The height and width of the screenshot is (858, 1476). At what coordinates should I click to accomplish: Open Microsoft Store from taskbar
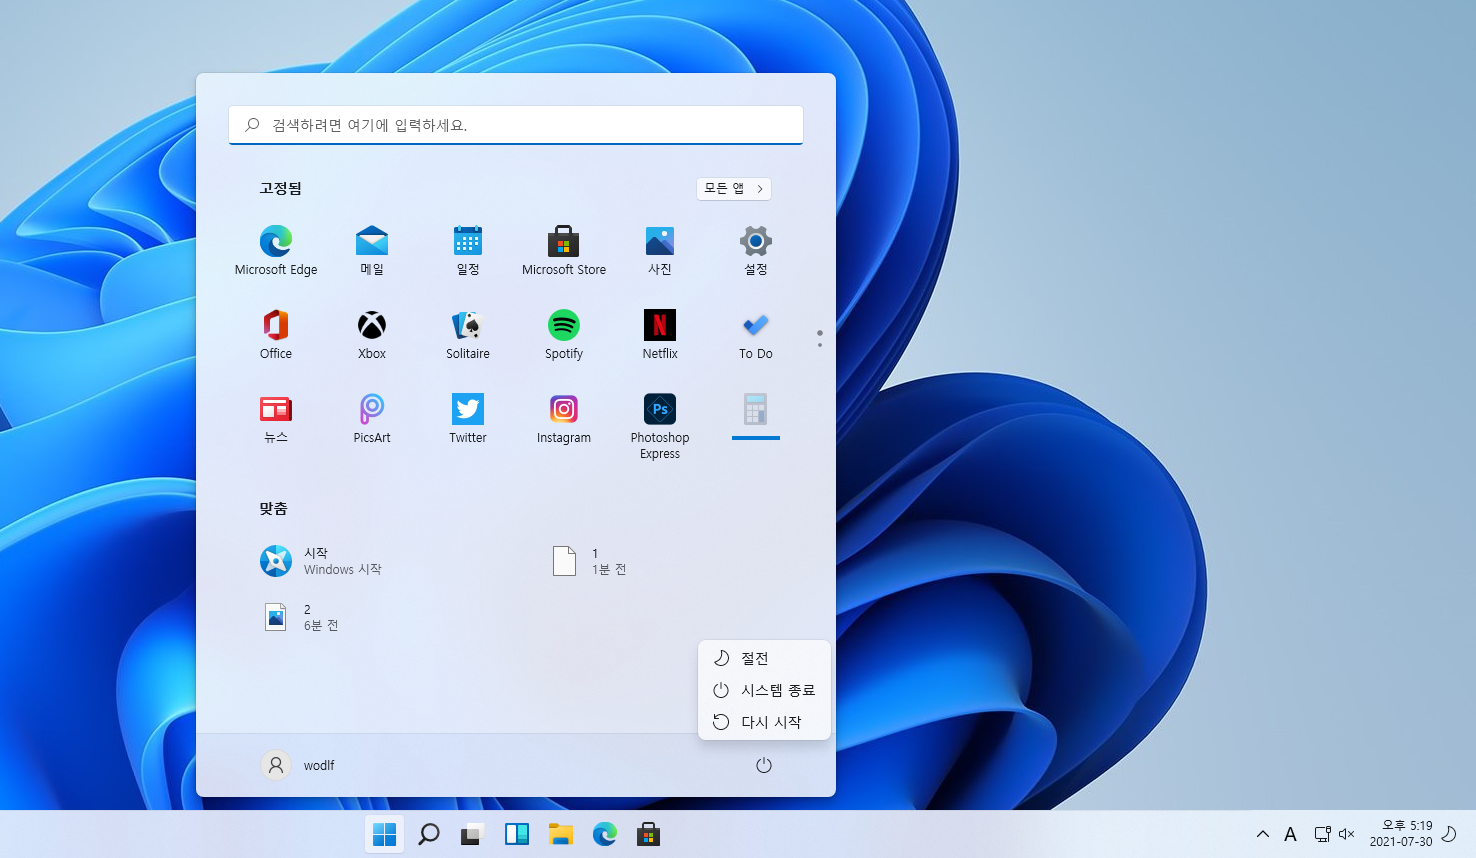coord(649,834)
